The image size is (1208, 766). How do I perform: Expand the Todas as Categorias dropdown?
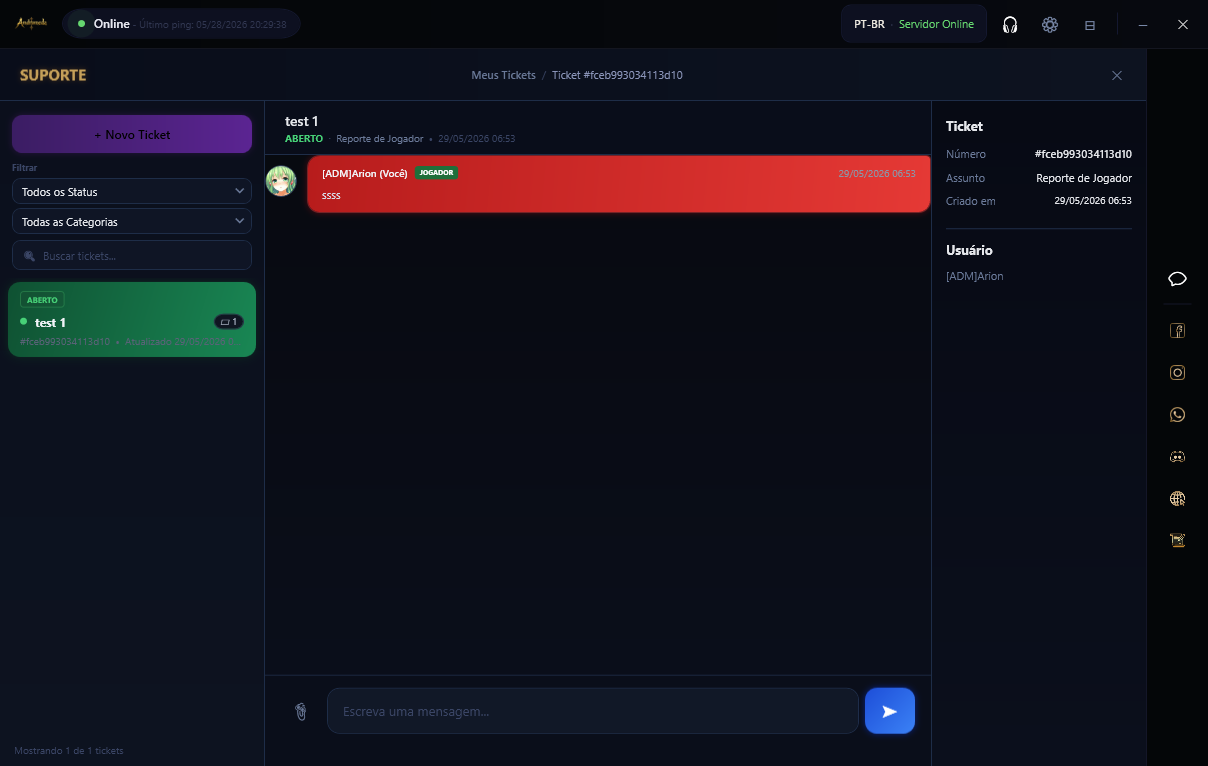(132, 221)
